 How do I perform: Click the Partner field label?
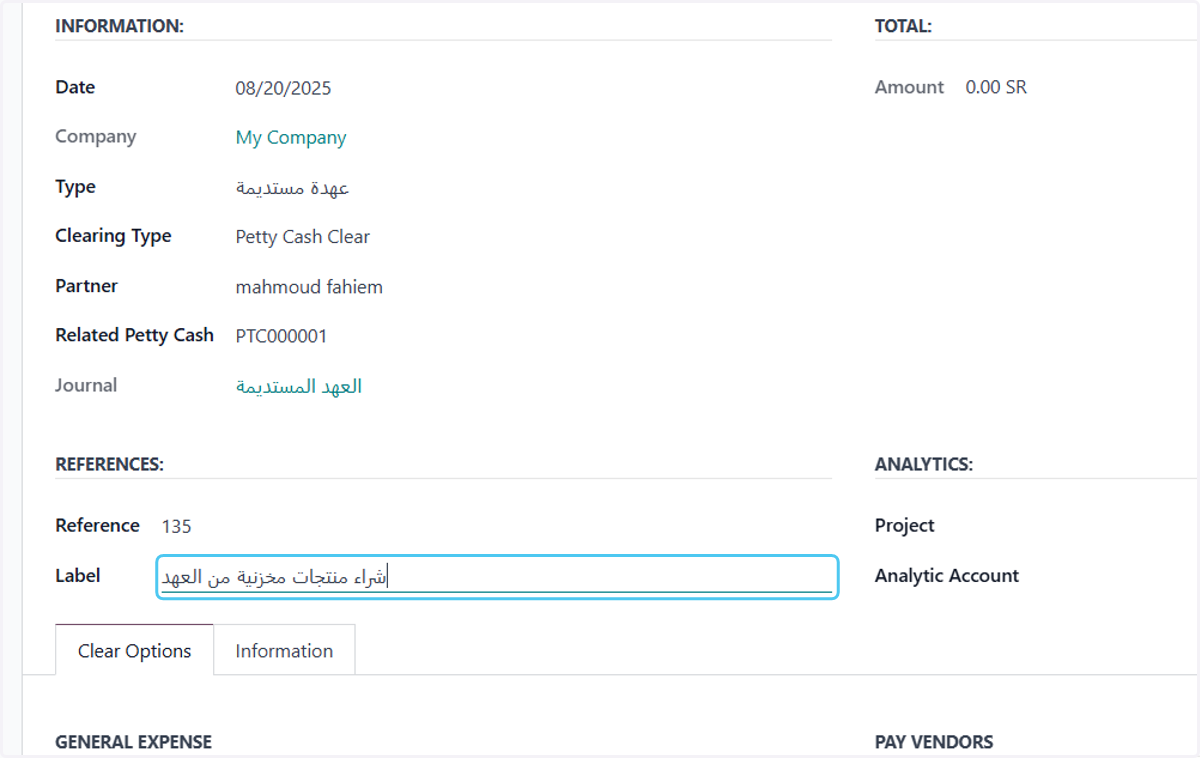click(86, 286)
